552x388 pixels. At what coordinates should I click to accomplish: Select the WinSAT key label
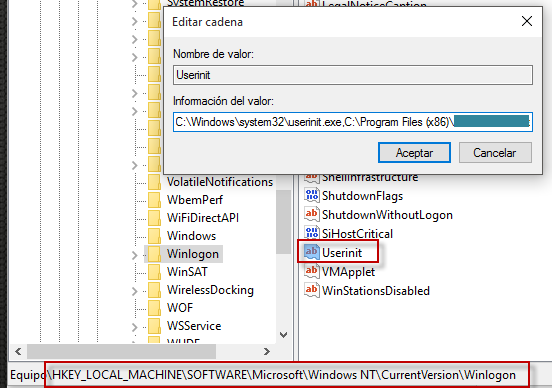point(187,272)
